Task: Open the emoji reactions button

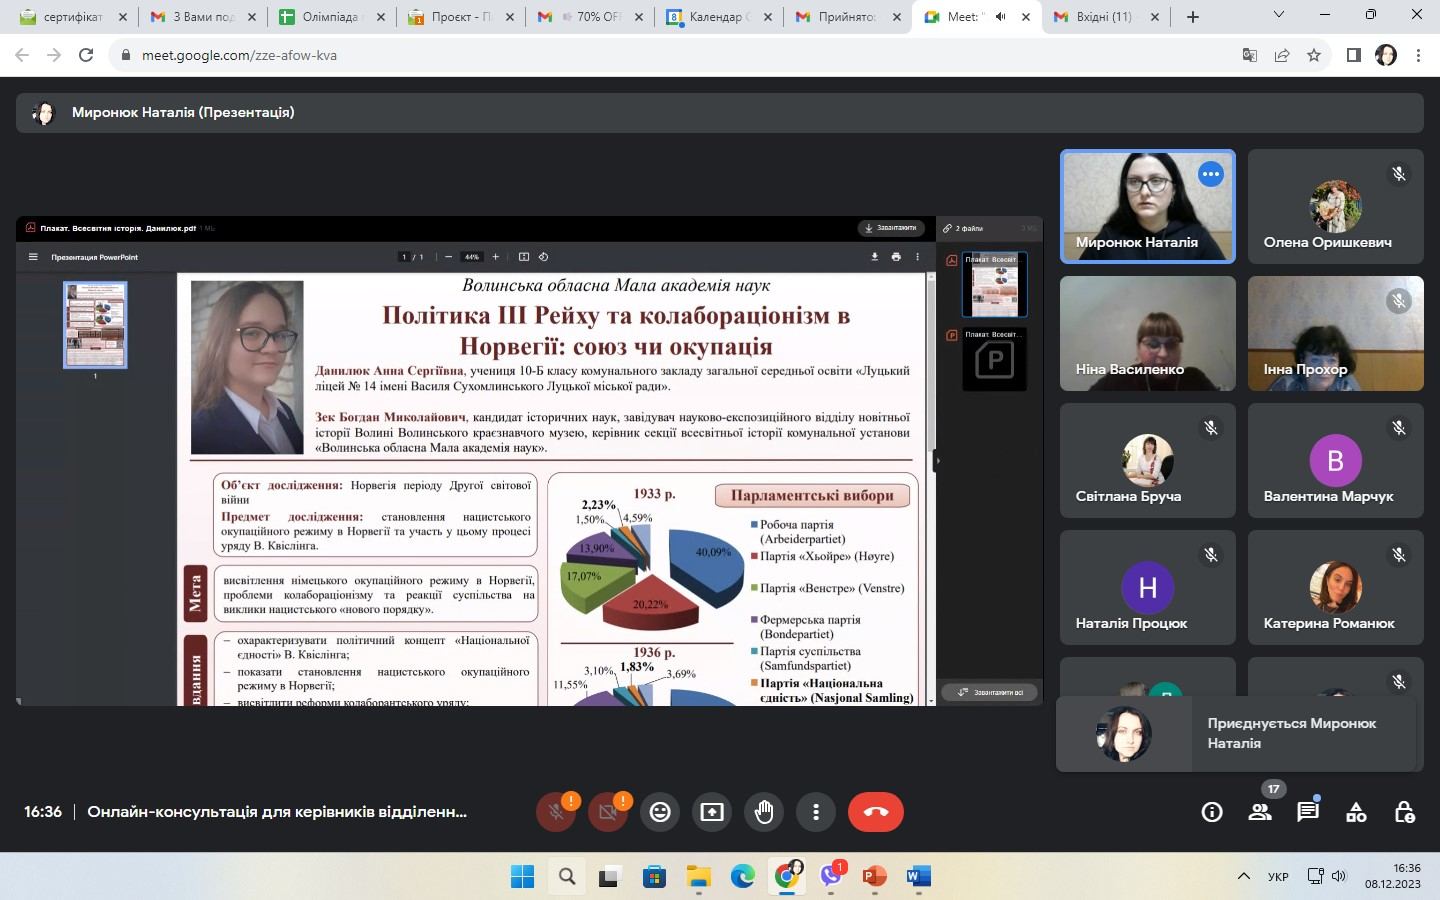Action: click(660, 812)
